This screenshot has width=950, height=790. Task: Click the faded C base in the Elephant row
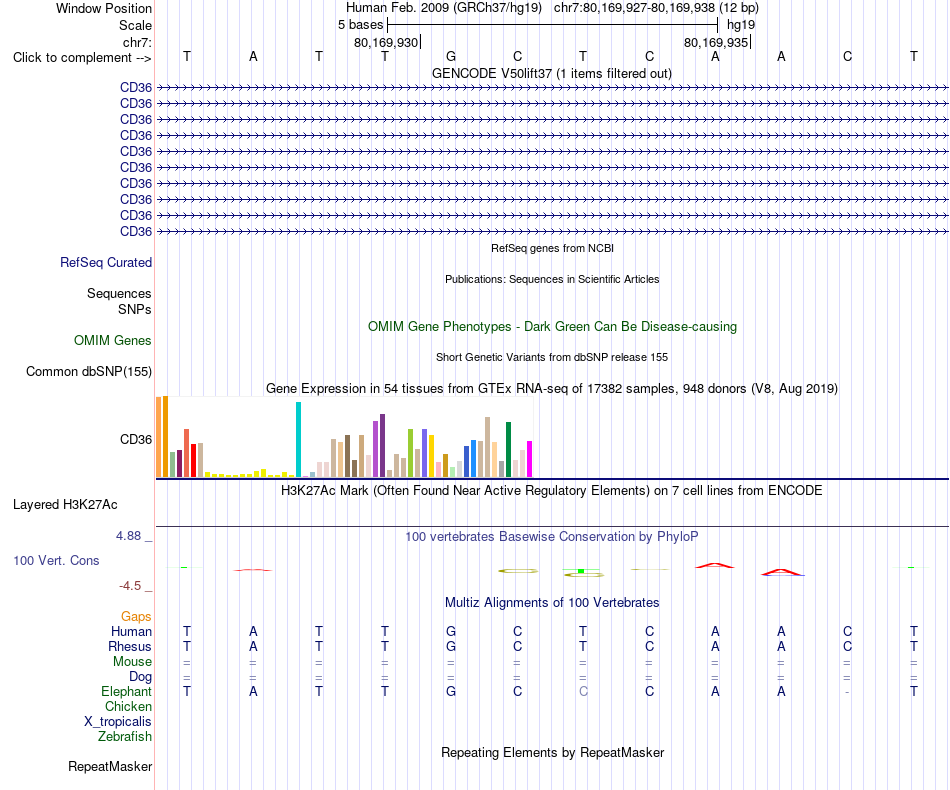583,691
